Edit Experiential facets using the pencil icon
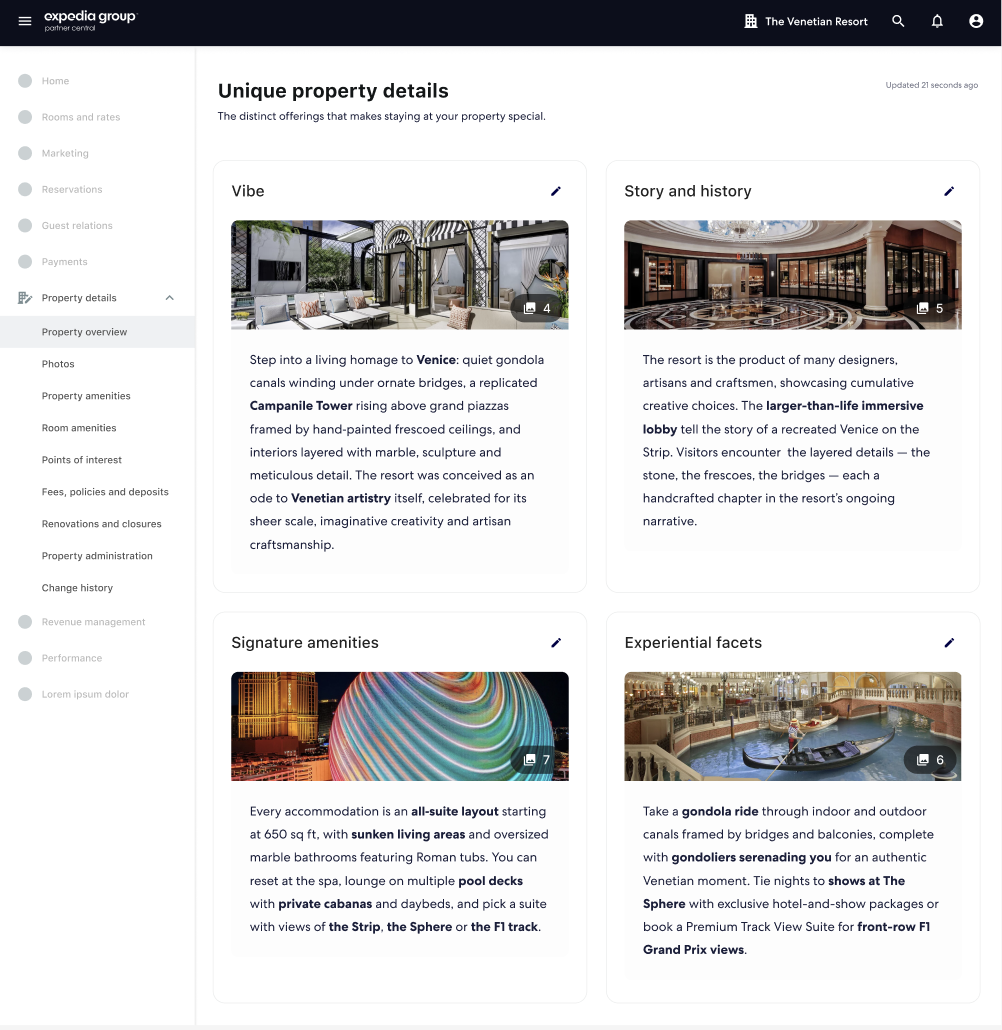The height and width of the screenshot is (1030, 1002). 949,642
